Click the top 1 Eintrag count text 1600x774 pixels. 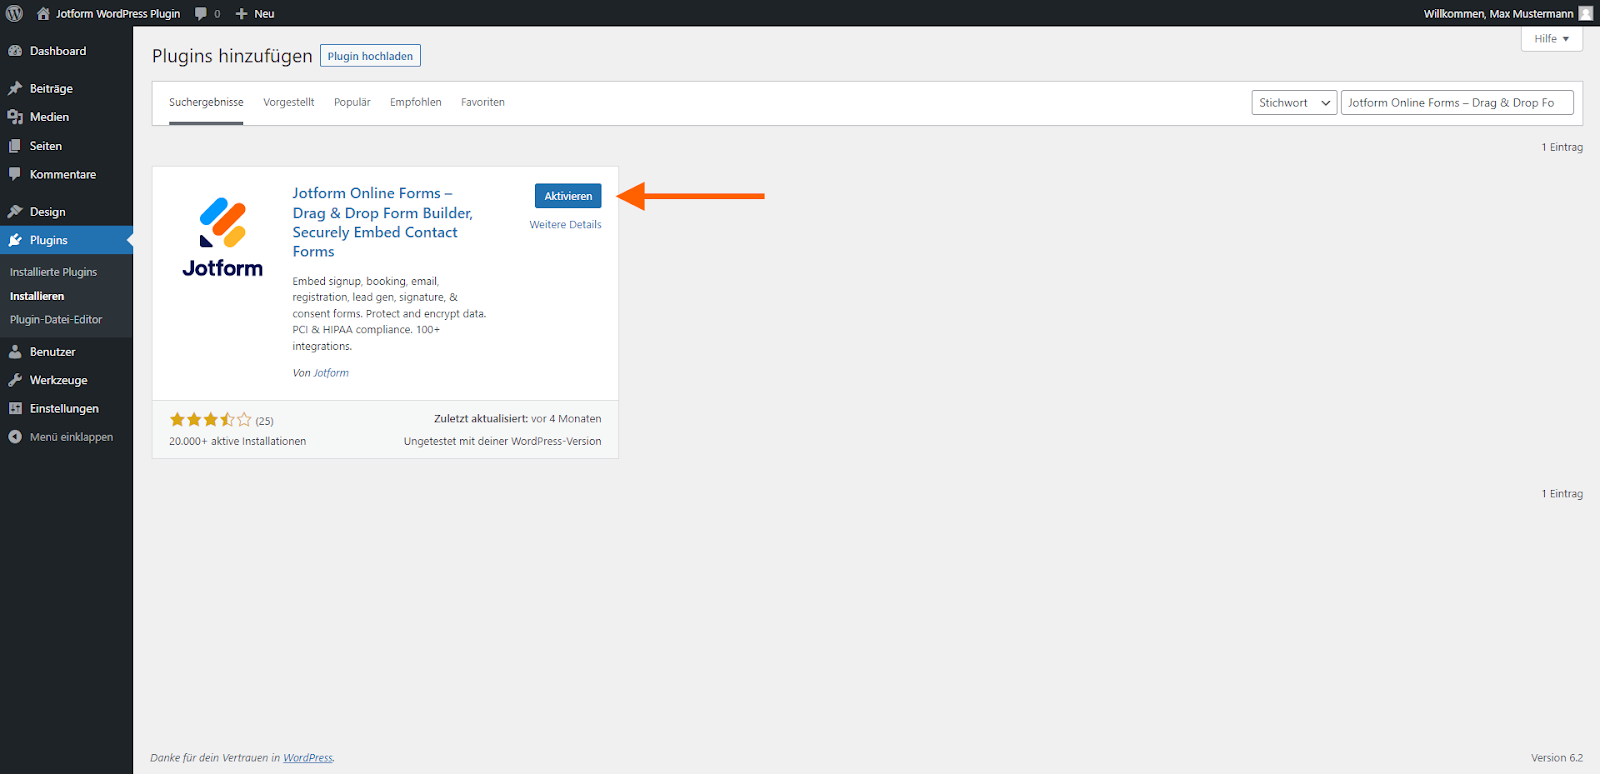1562,147
